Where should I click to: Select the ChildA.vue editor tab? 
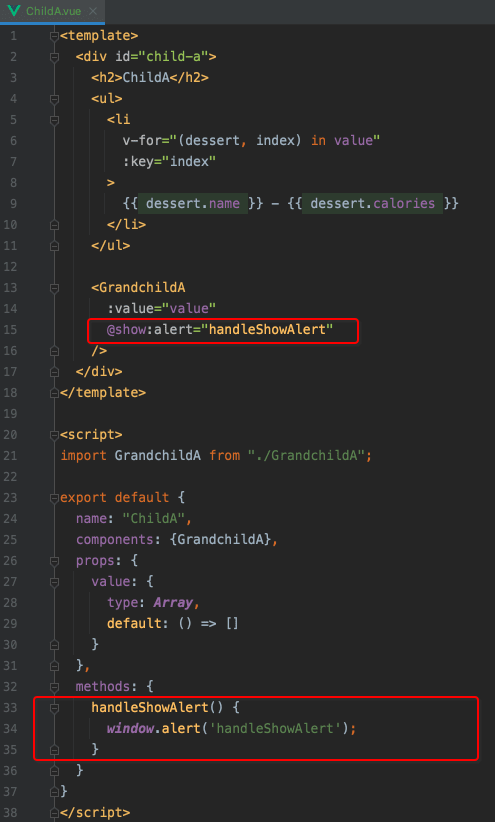coord(52,11)
